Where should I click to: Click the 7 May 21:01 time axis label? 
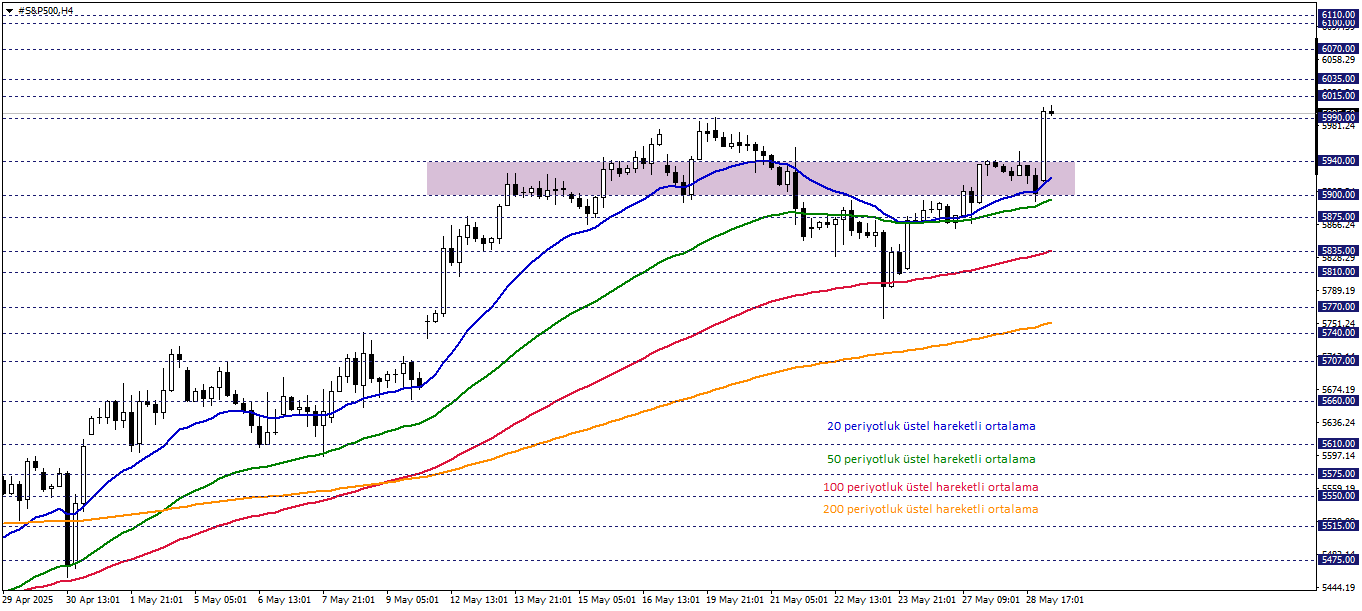pos(349,601)
